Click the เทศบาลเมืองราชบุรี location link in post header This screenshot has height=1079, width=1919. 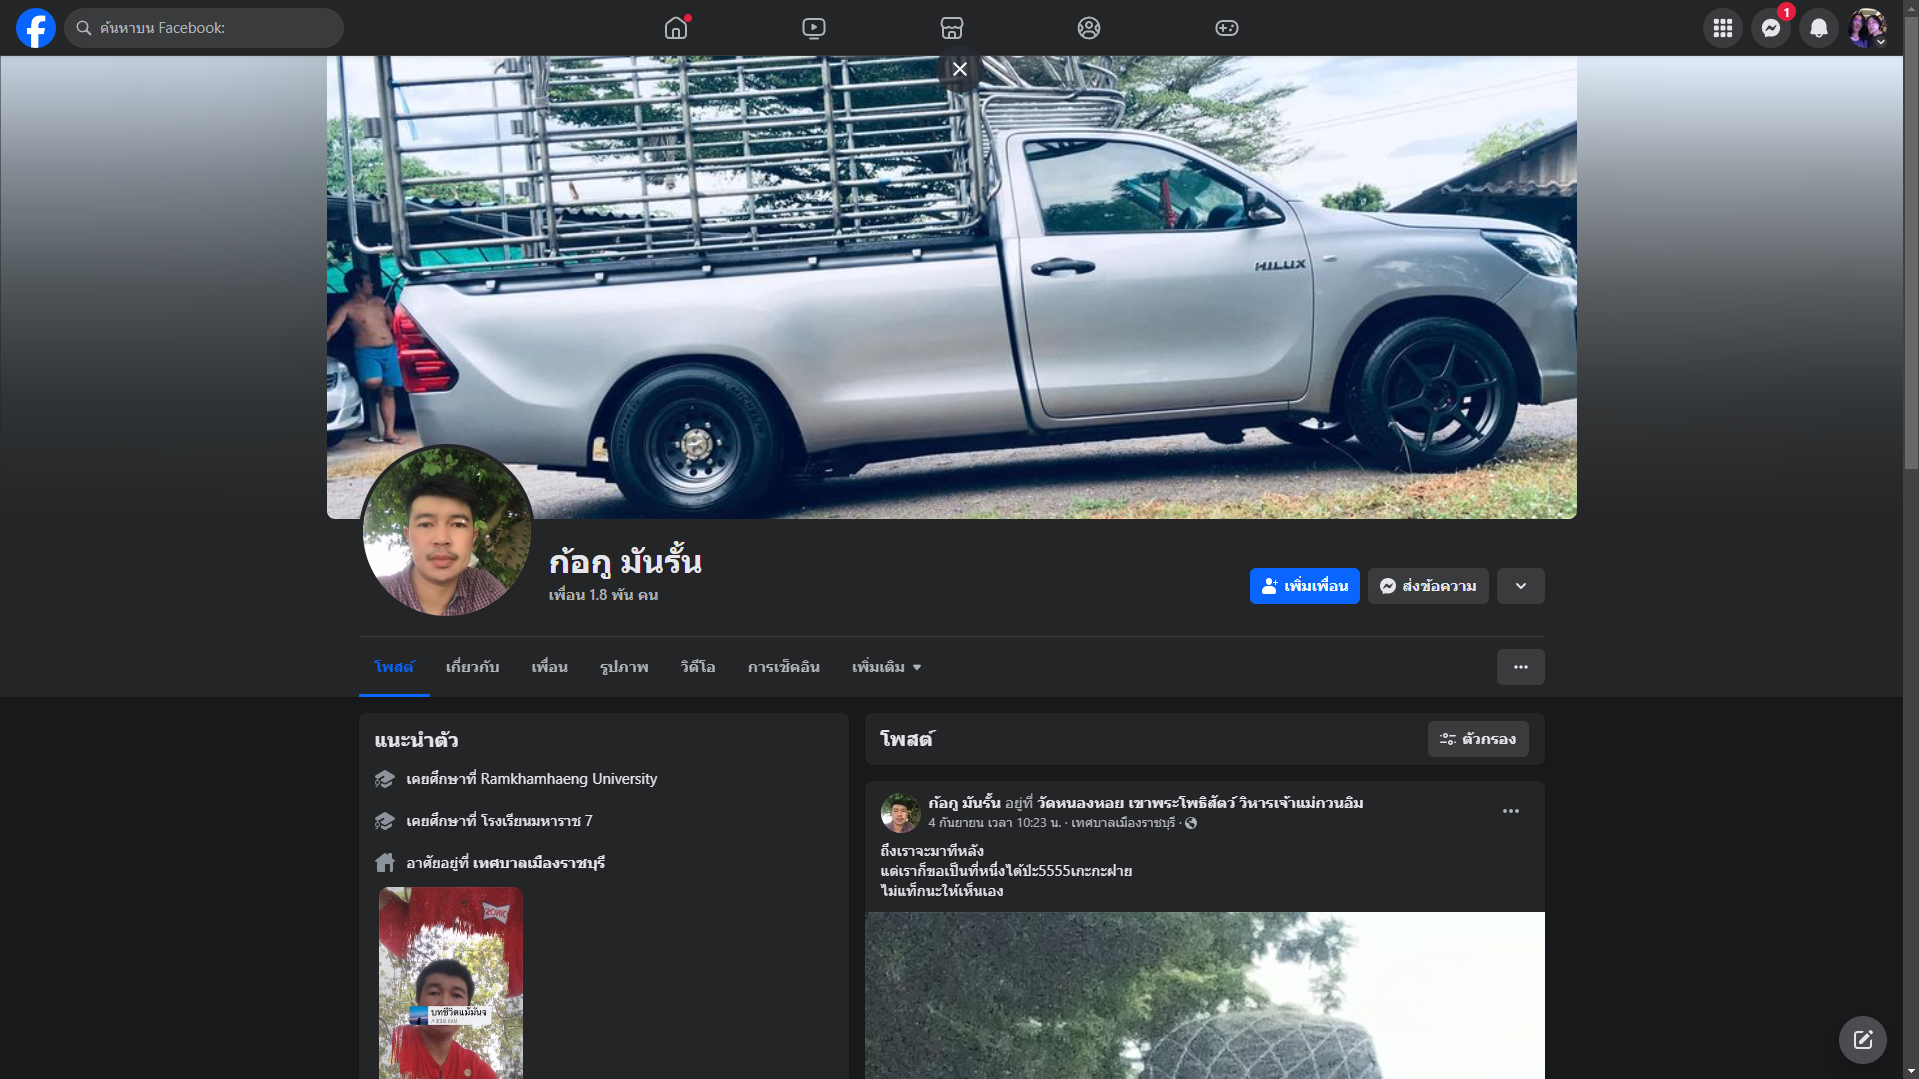click(1123, 823)
